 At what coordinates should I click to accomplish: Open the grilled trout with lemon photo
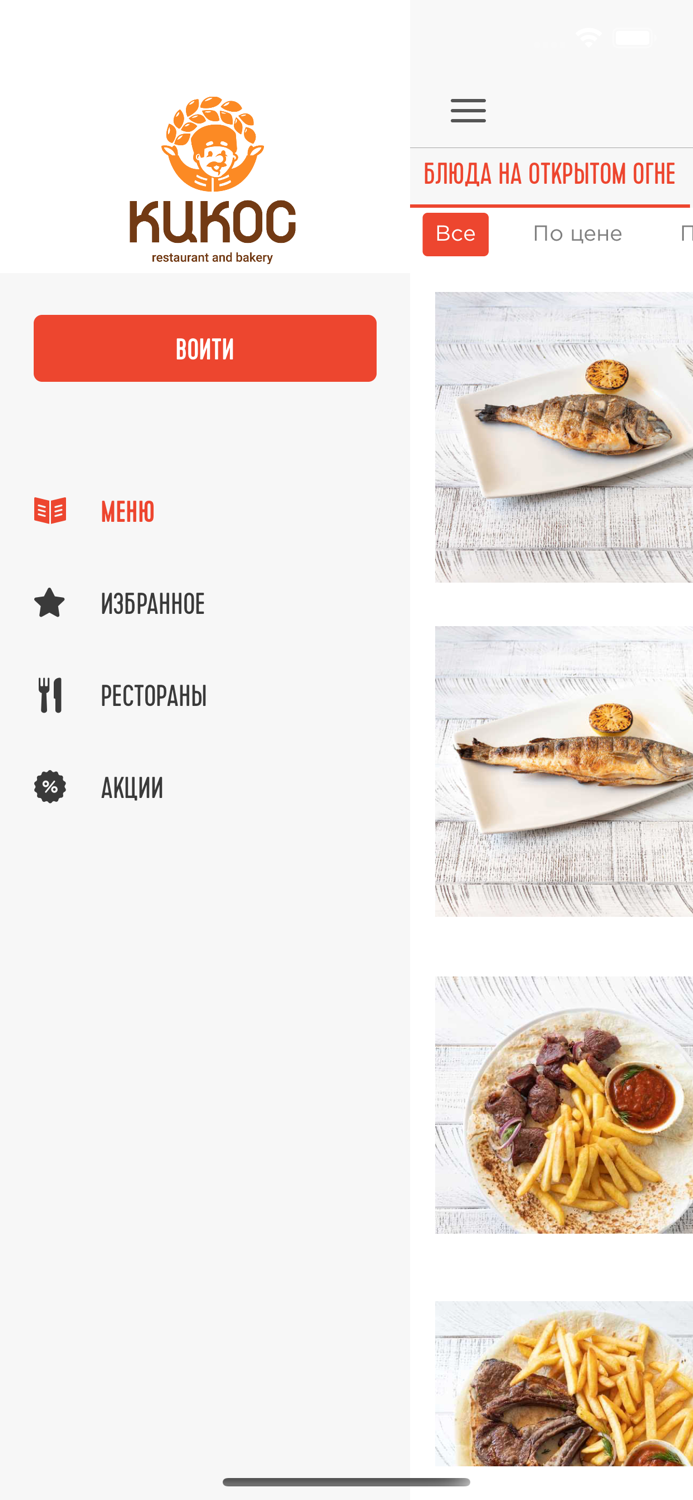point(564,771)
